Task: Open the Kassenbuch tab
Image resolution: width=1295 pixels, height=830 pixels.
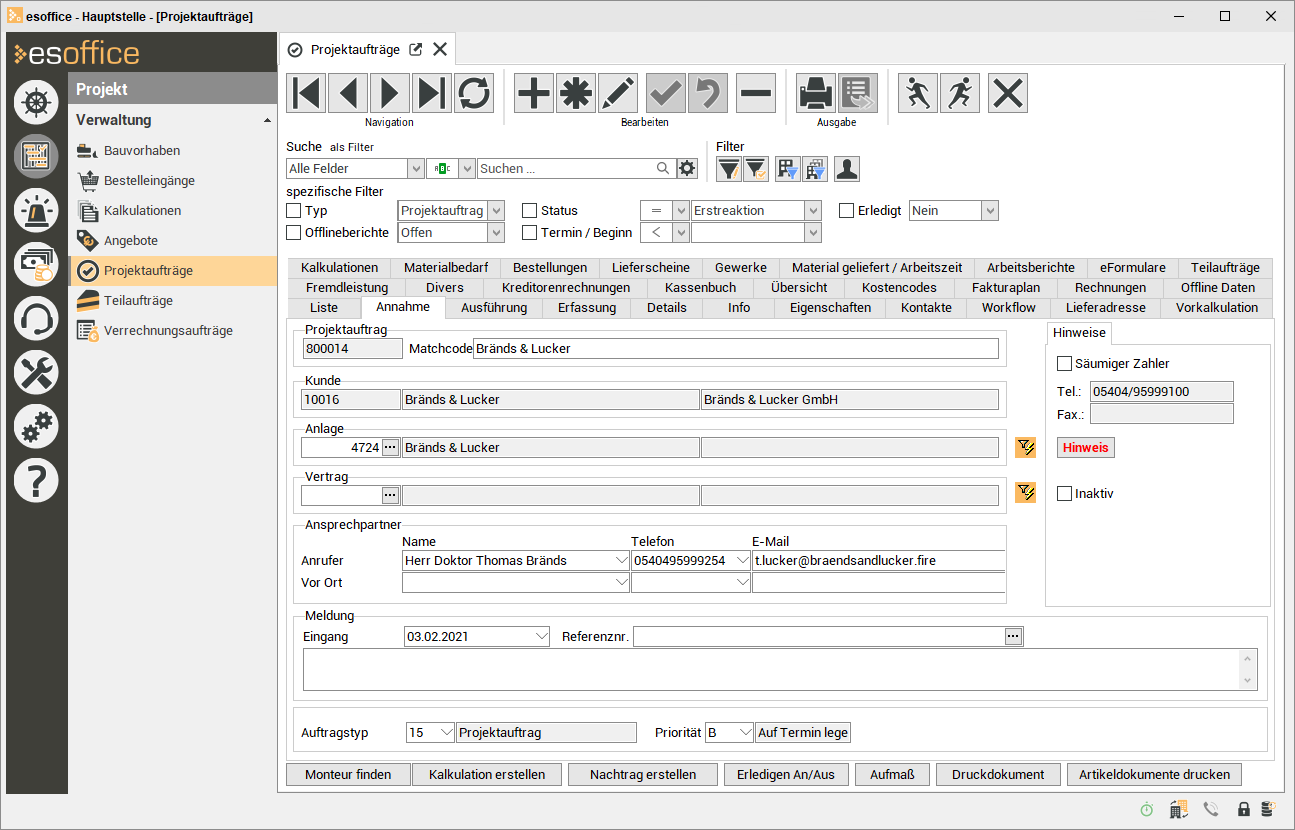Action: (700, 288)
